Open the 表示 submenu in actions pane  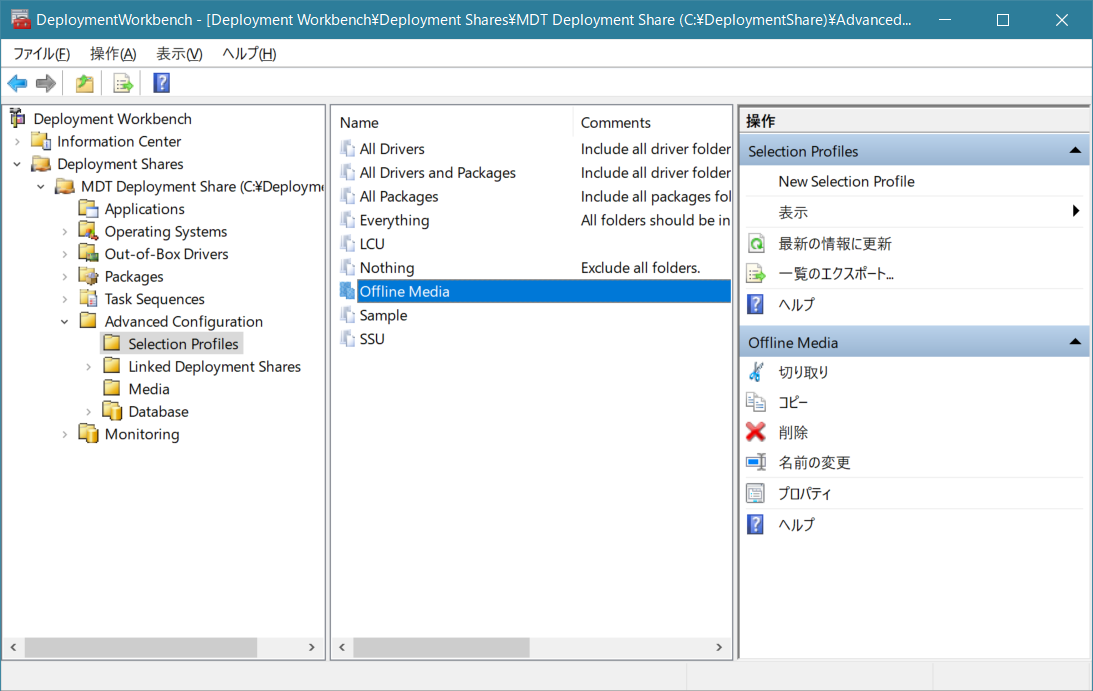pyautogui.click(x=914, y=212)
